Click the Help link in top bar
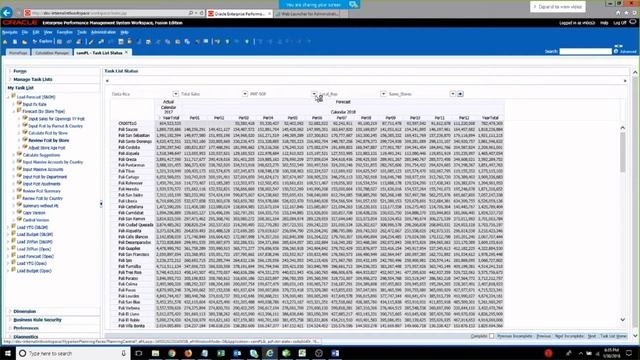The height and width of the screenshot is (360, 640). click(x=604, y=23)
